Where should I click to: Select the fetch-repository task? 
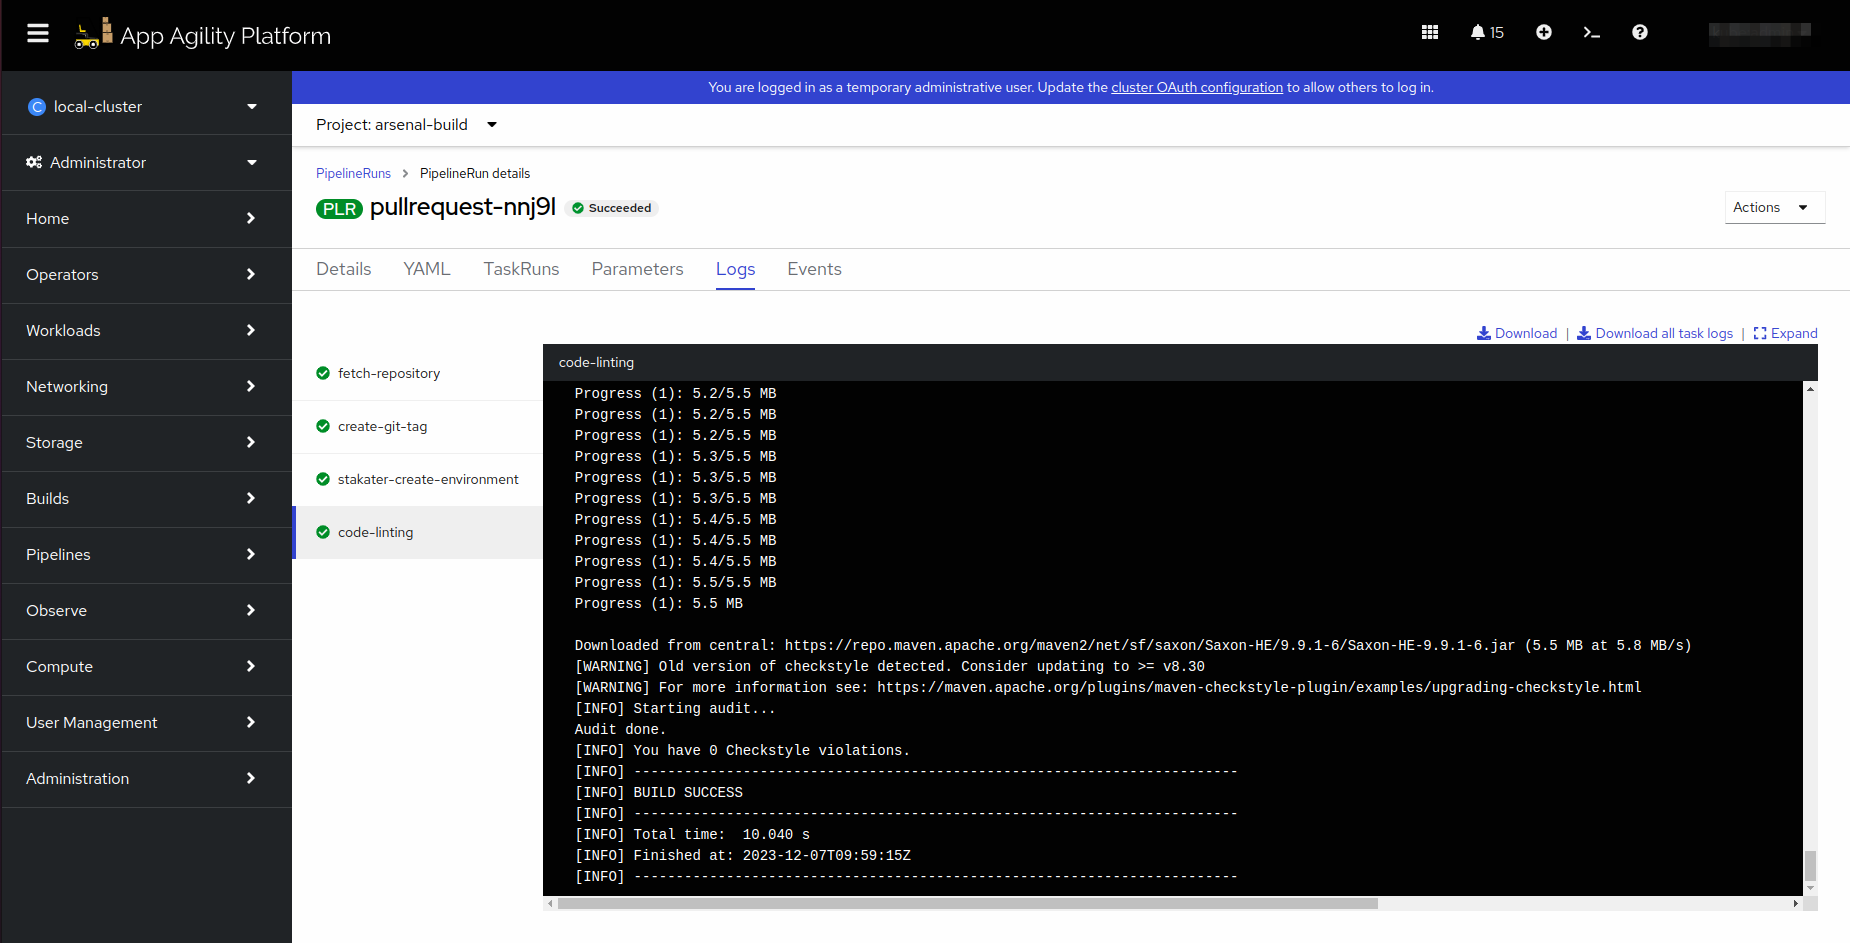coord(389,374)
